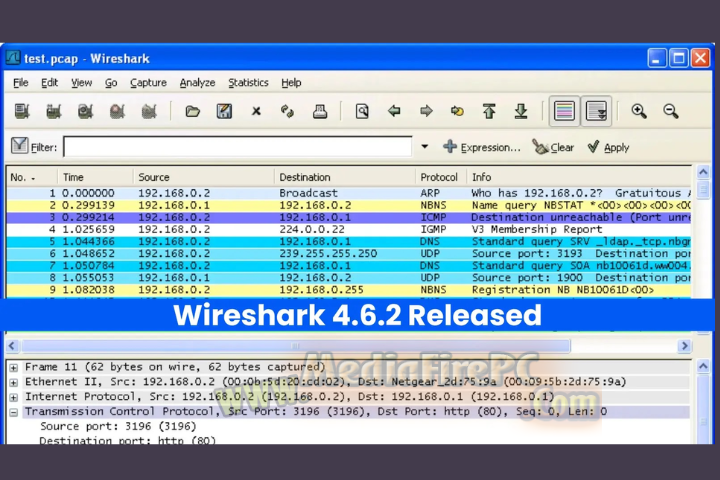Click the filter text input field
This screenshot has width=720, height=480.
(238, 147)
